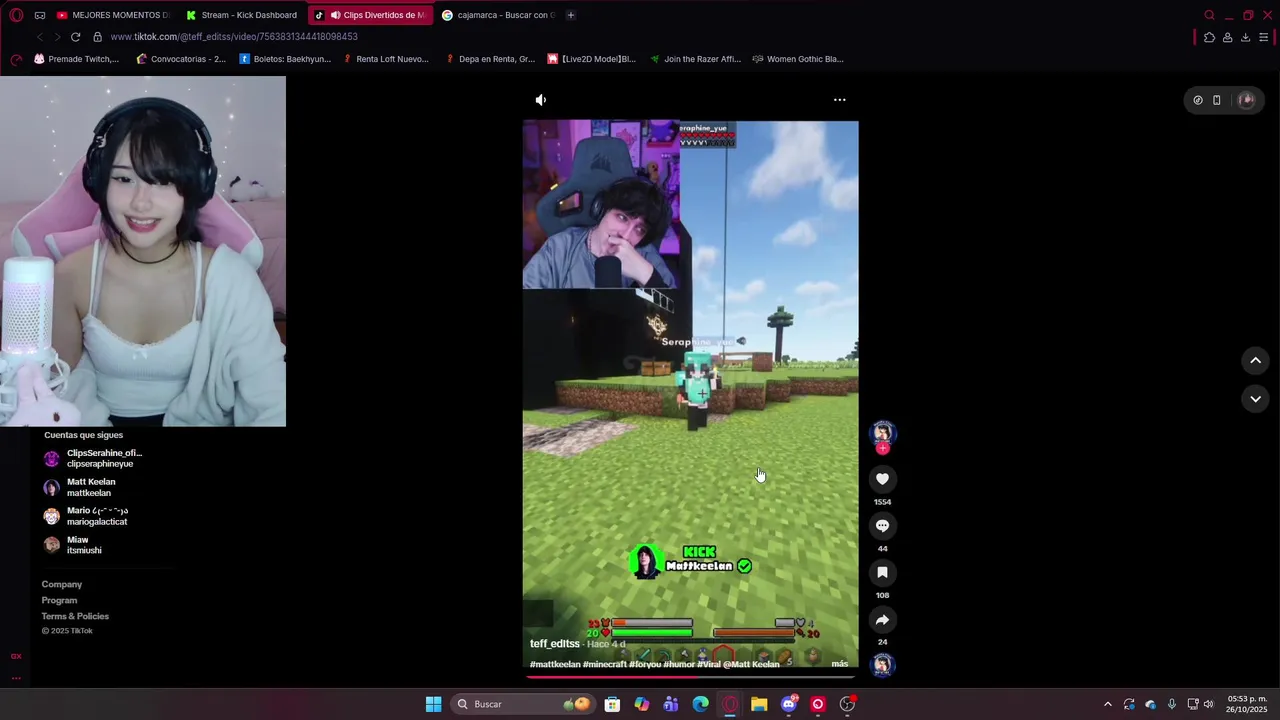Open the browser profile account icon
The width and height of the screenshot is (1280, 720).
tap(1227, 37)
